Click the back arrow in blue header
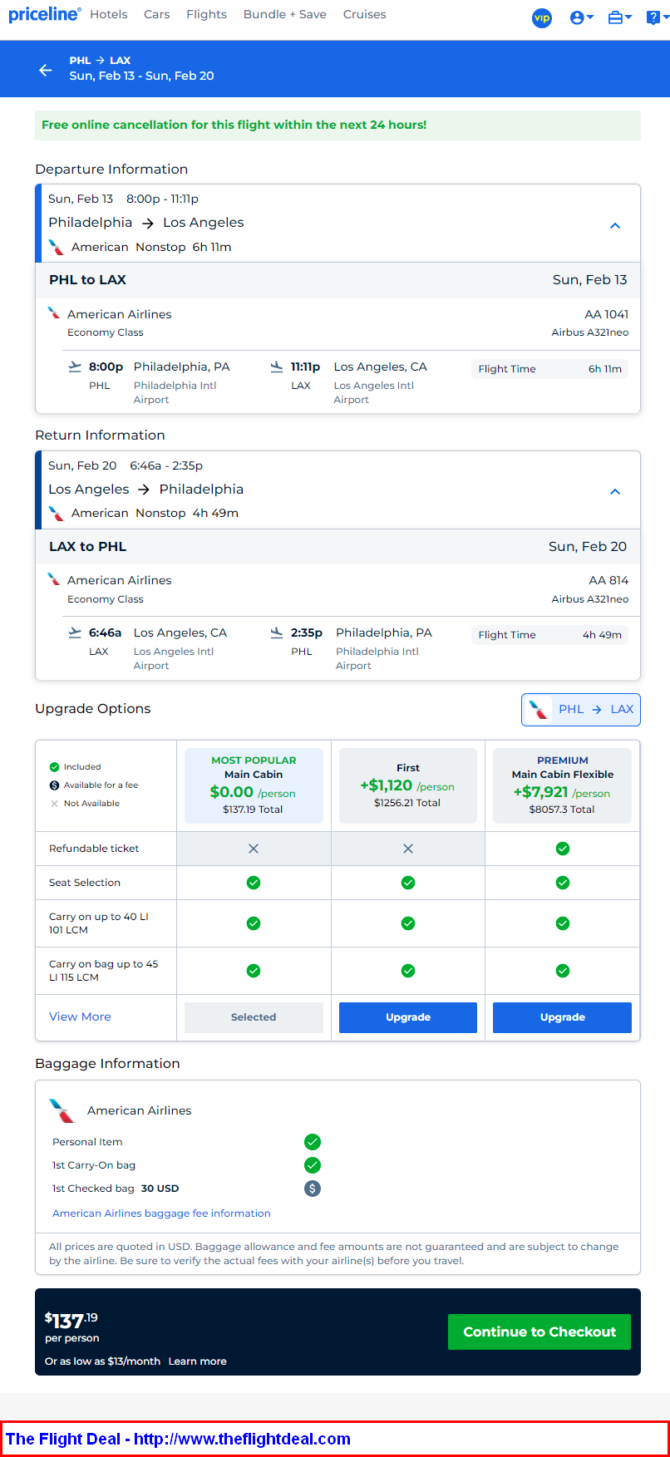670x1457 pixels. point(45,70)
